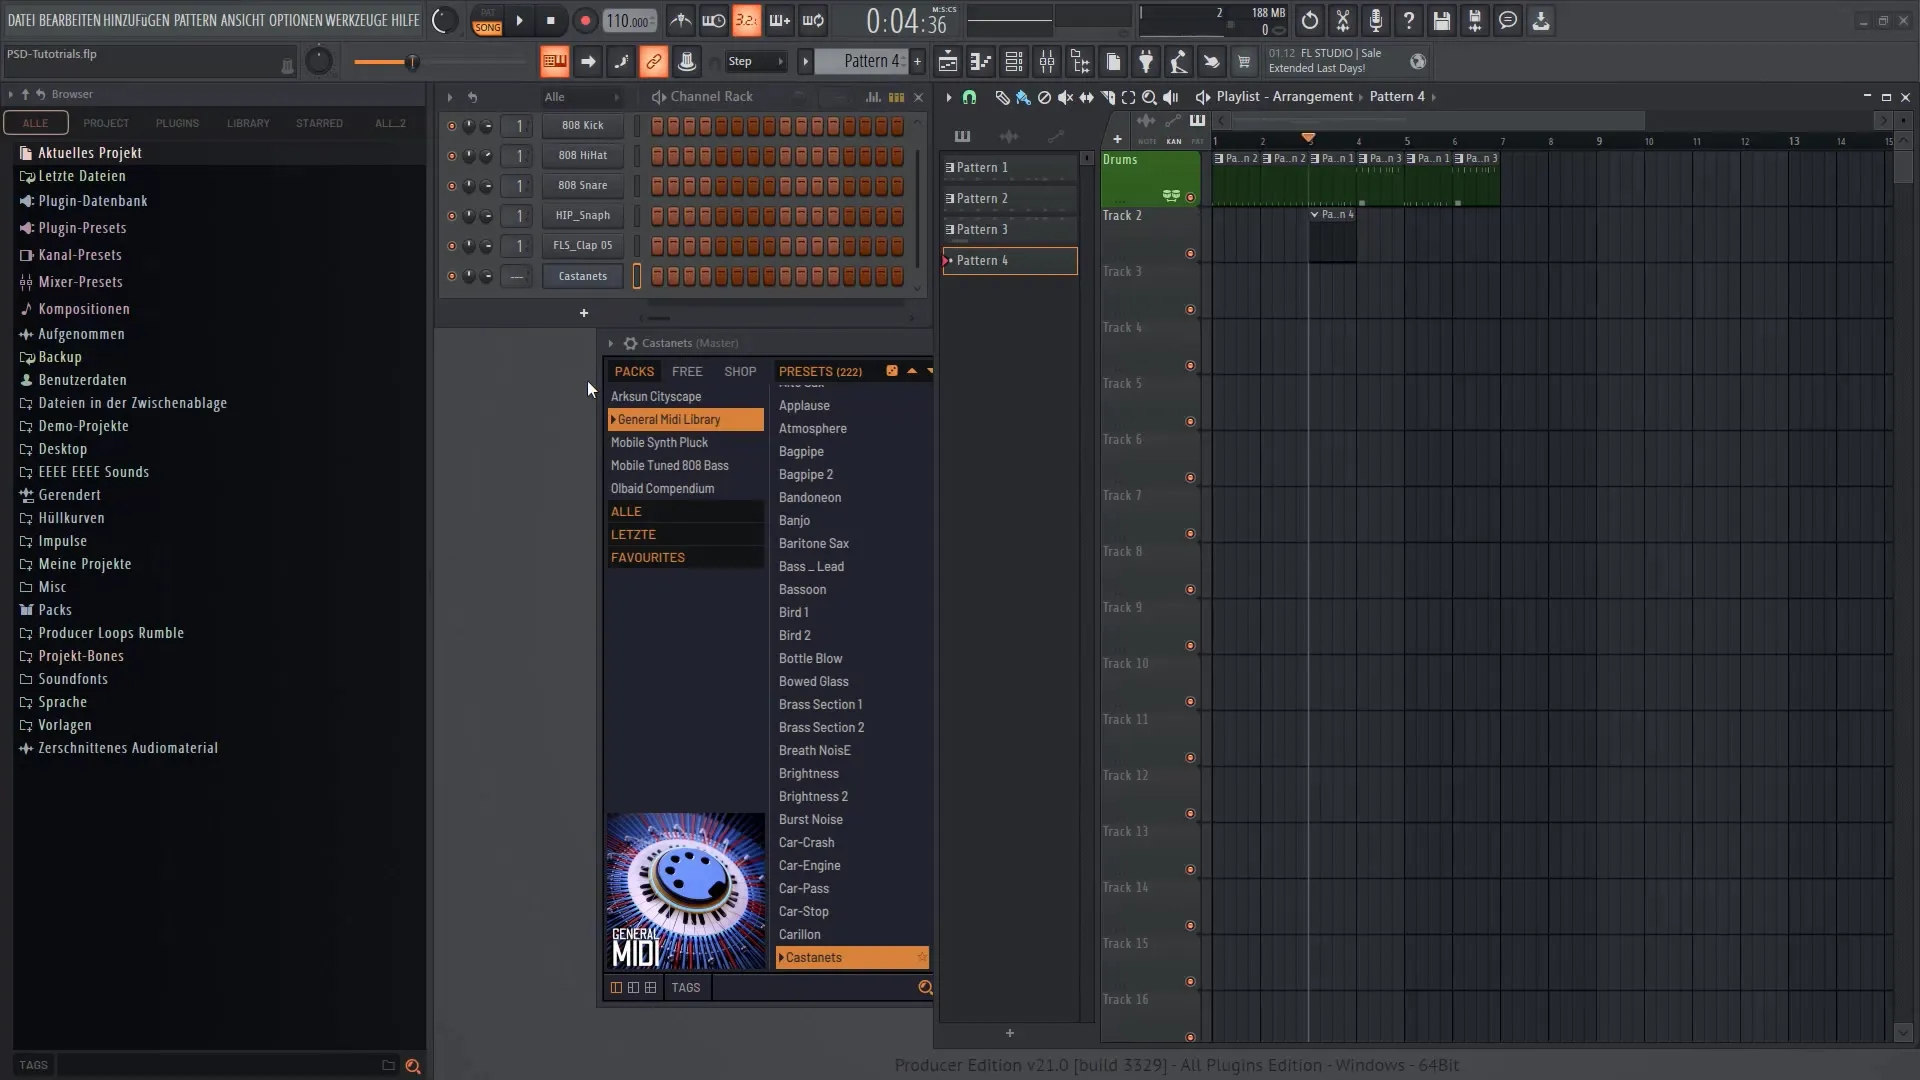Click the Stop button in transport bar
This screenshot has height=1080, width=1920.
pos(550,20)
